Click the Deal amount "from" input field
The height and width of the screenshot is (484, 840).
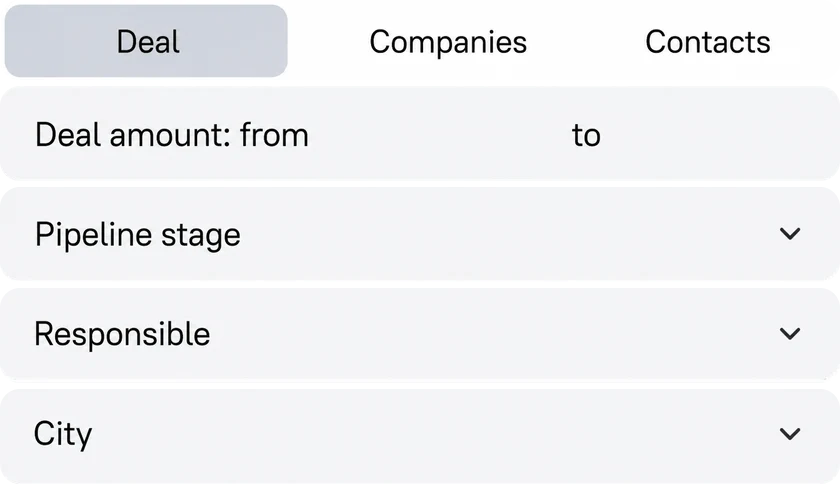(x=437, y=134)
